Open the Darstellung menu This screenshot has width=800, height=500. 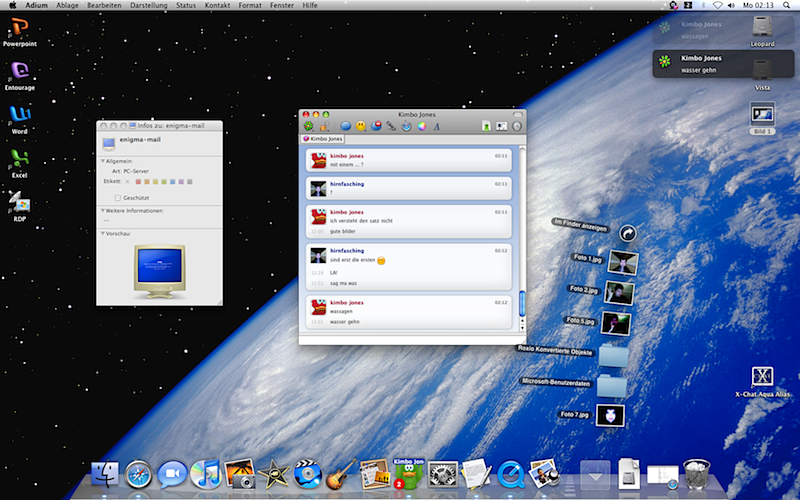pyautogui.click(x=148, y=5)
